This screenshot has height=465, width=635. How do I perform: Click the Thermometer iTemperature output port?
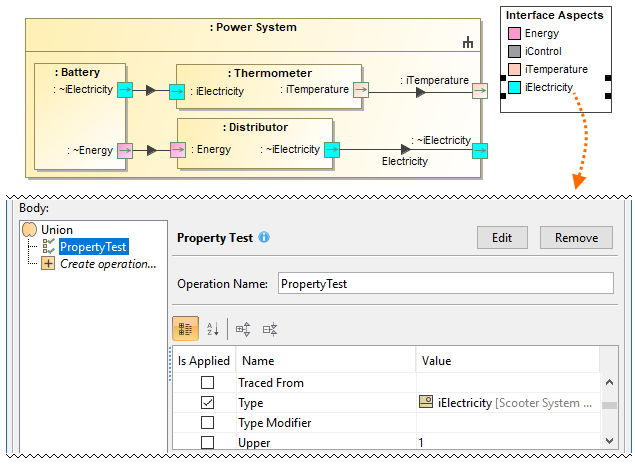coord(361,90)
